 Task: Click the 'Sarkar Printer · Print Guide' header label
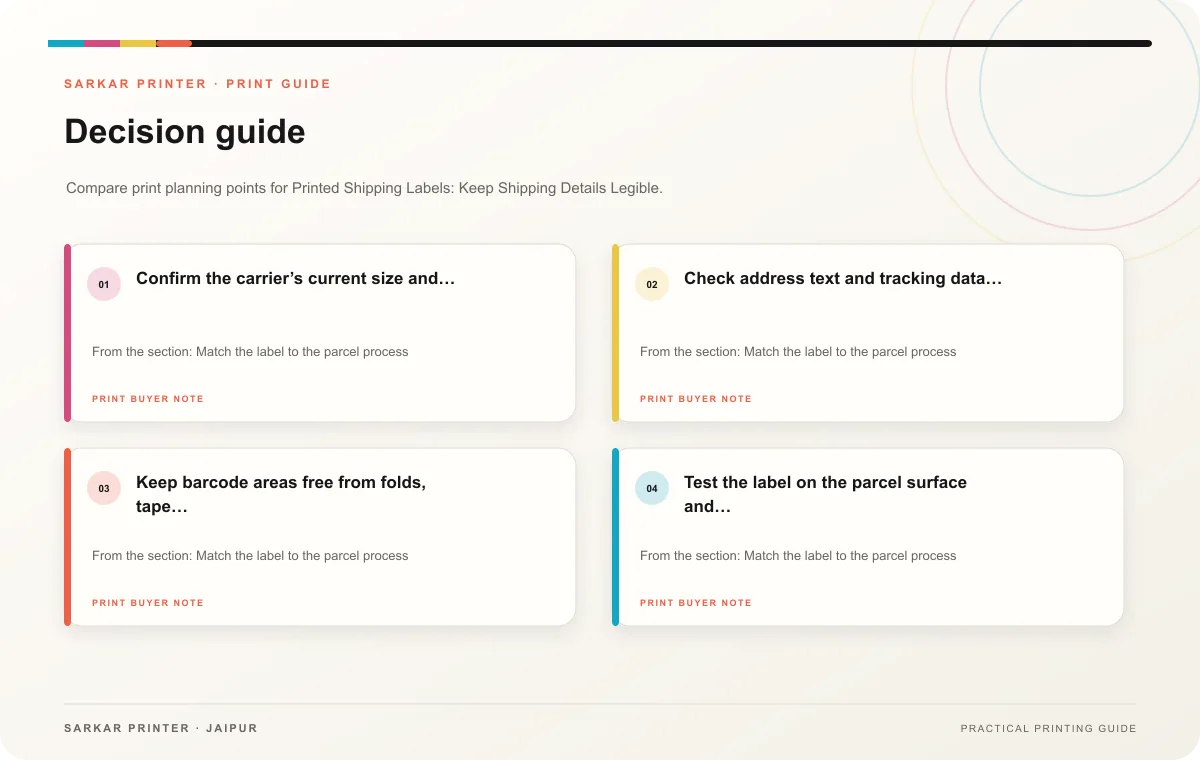(x=197, y=84)
